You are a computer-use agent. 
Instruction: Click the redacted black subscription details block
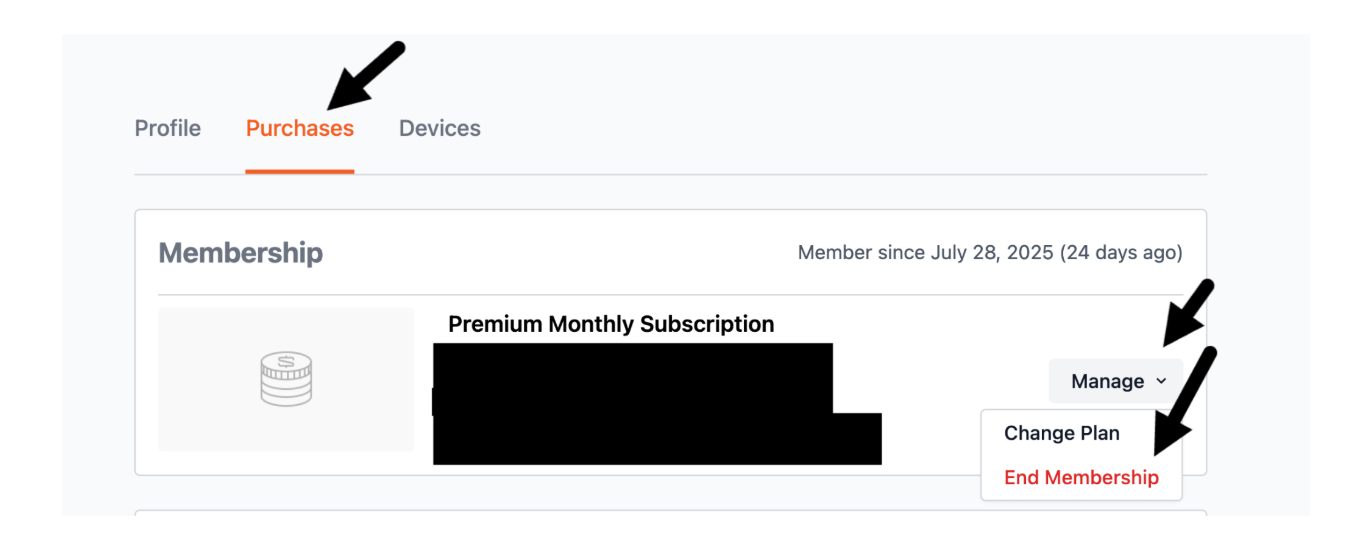(x=633, y=402)
